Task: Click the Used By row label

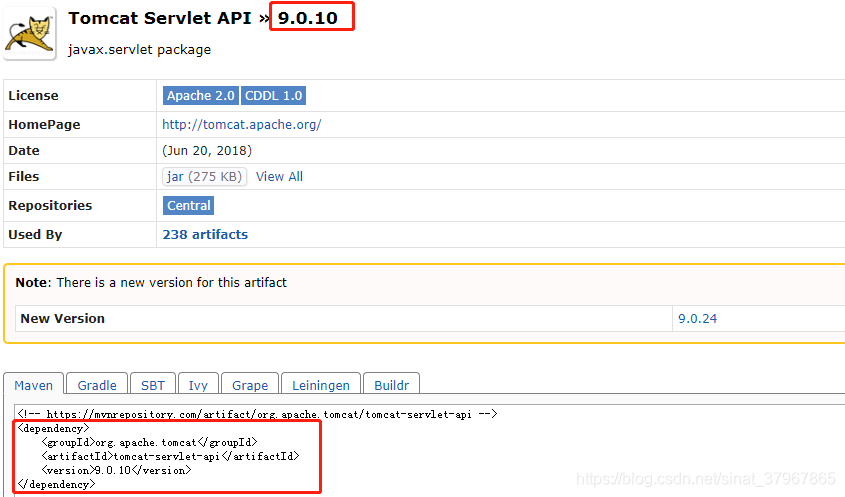Action: [x=35, y=234]
